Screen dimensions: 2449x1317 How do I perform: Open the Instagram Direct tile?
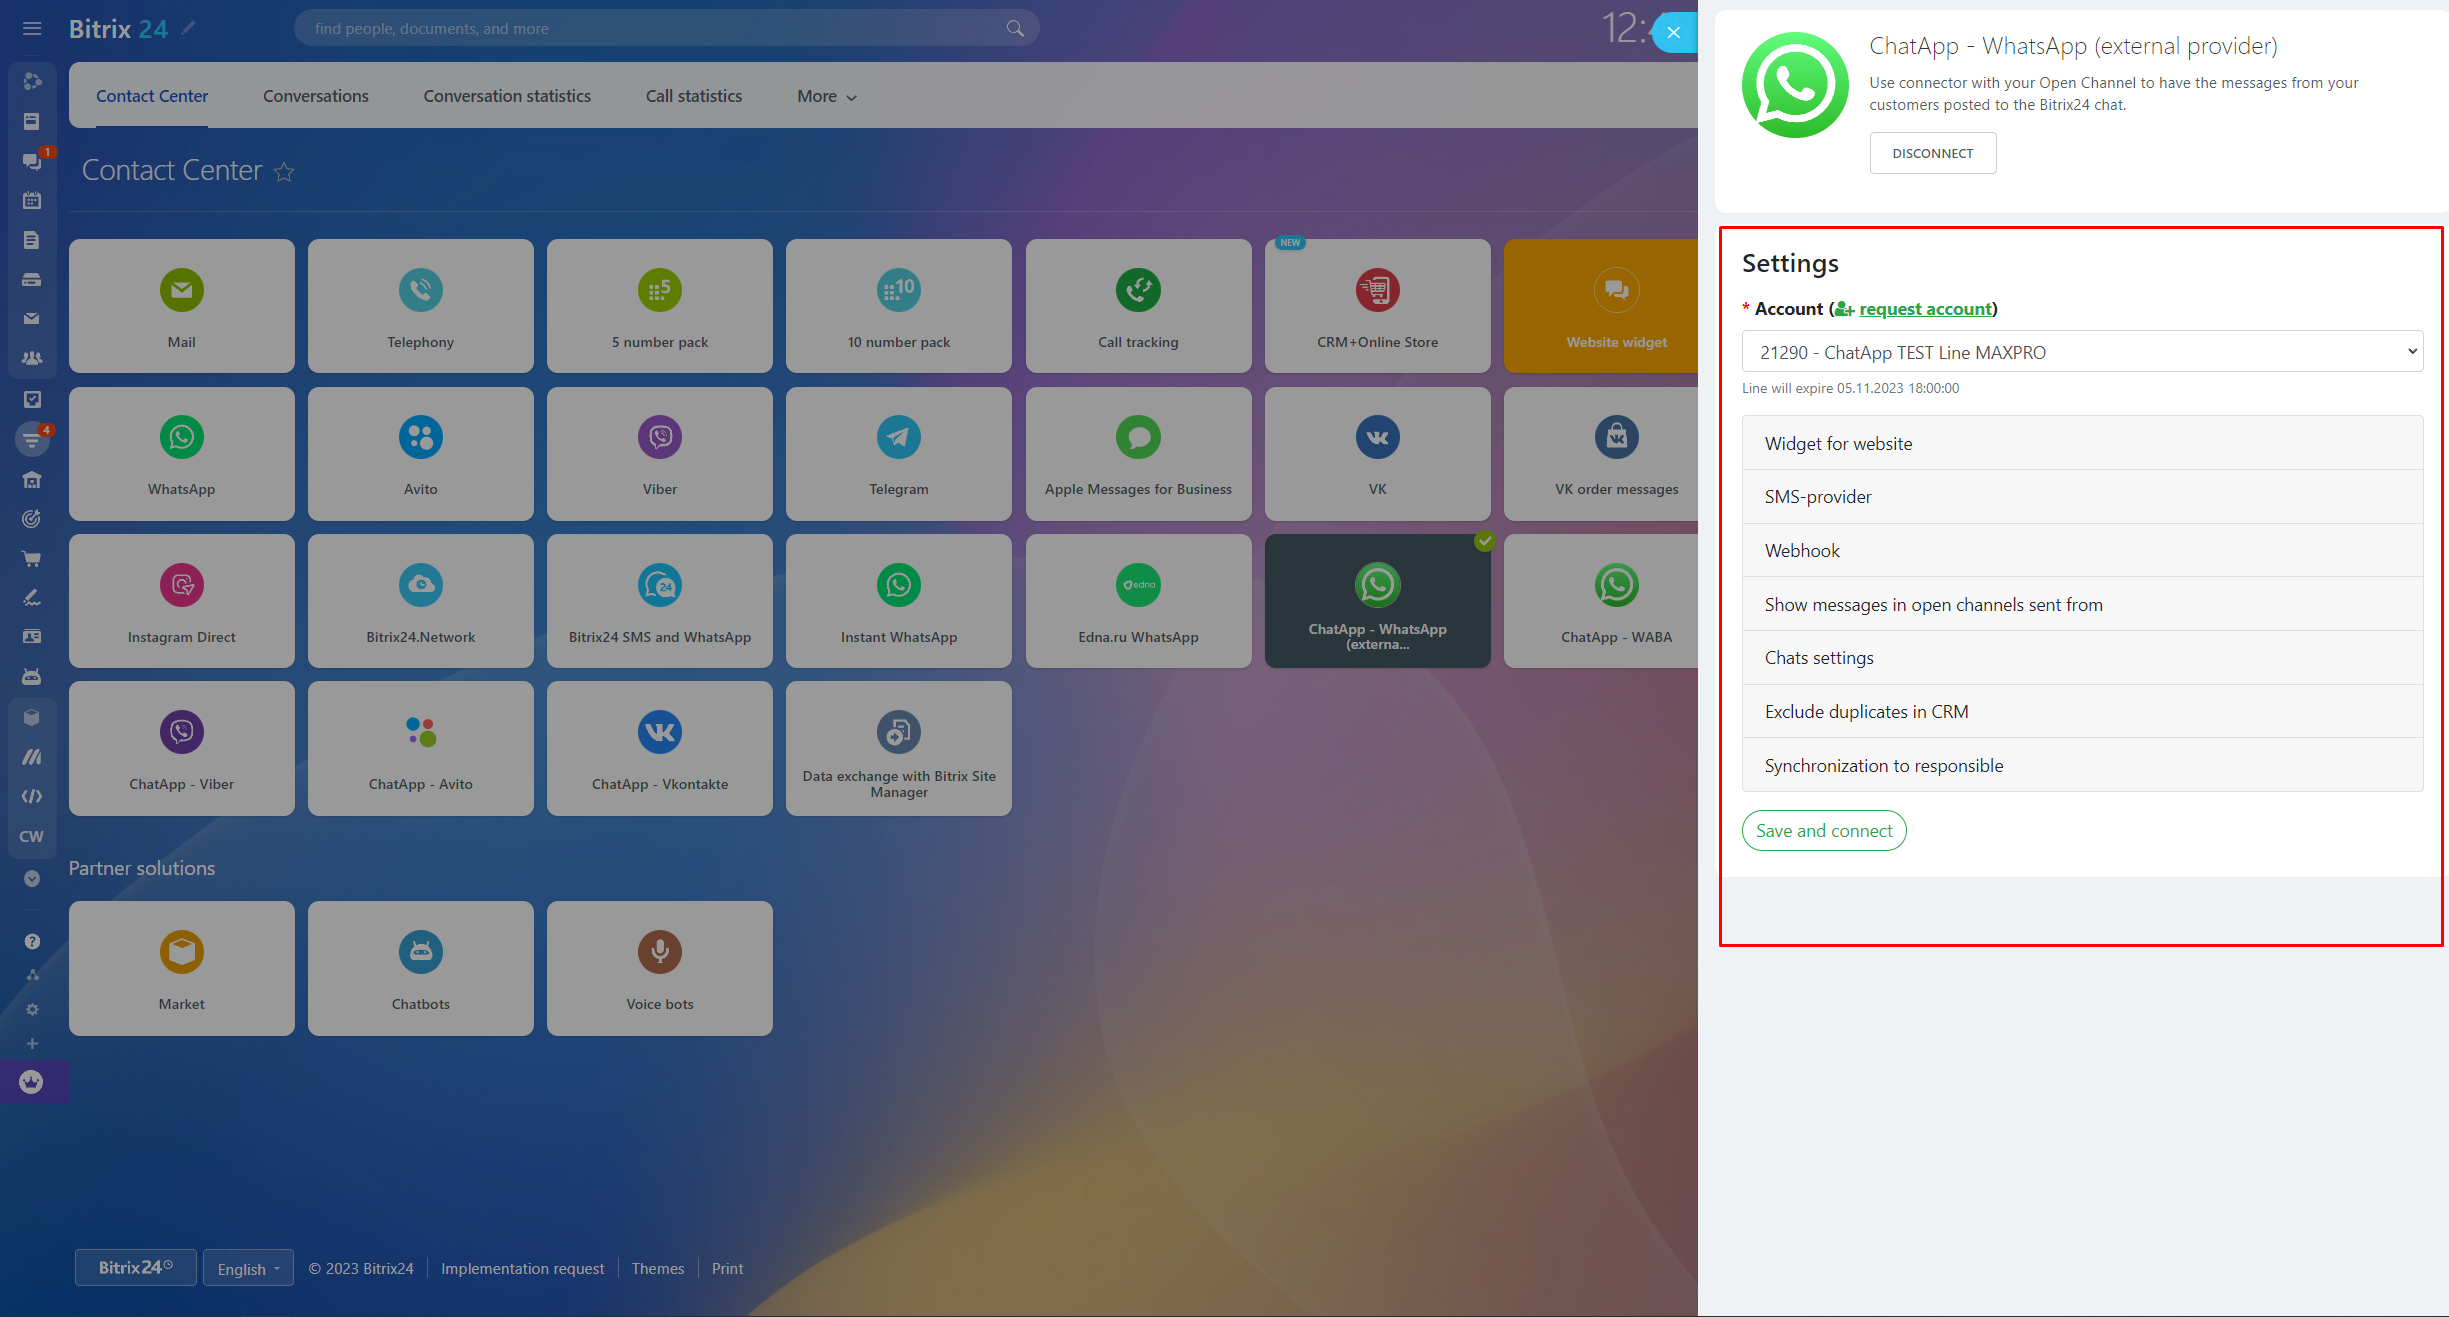181,601
